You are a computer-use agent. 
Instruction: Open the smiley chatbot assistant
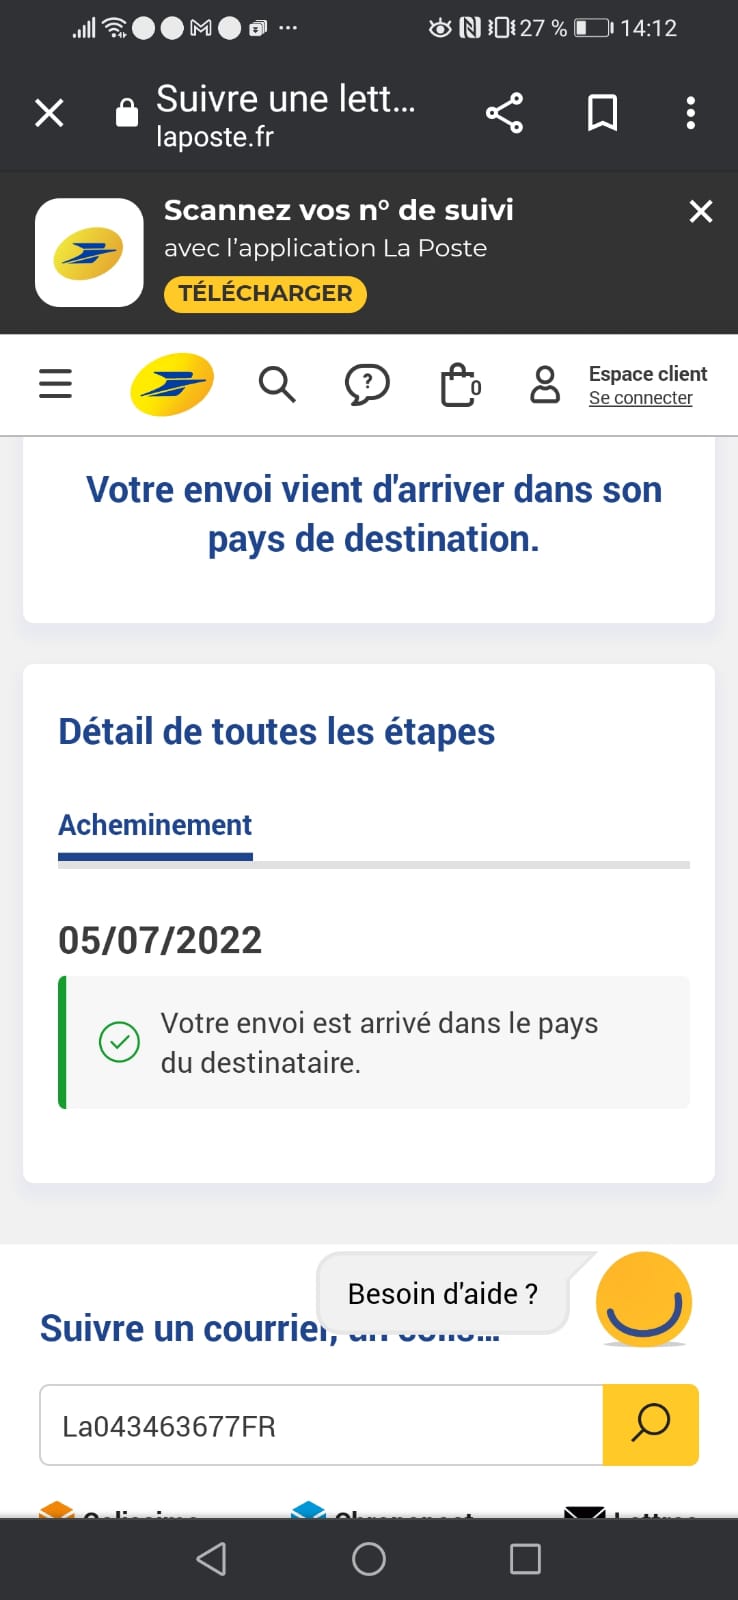click(643, 1299)
